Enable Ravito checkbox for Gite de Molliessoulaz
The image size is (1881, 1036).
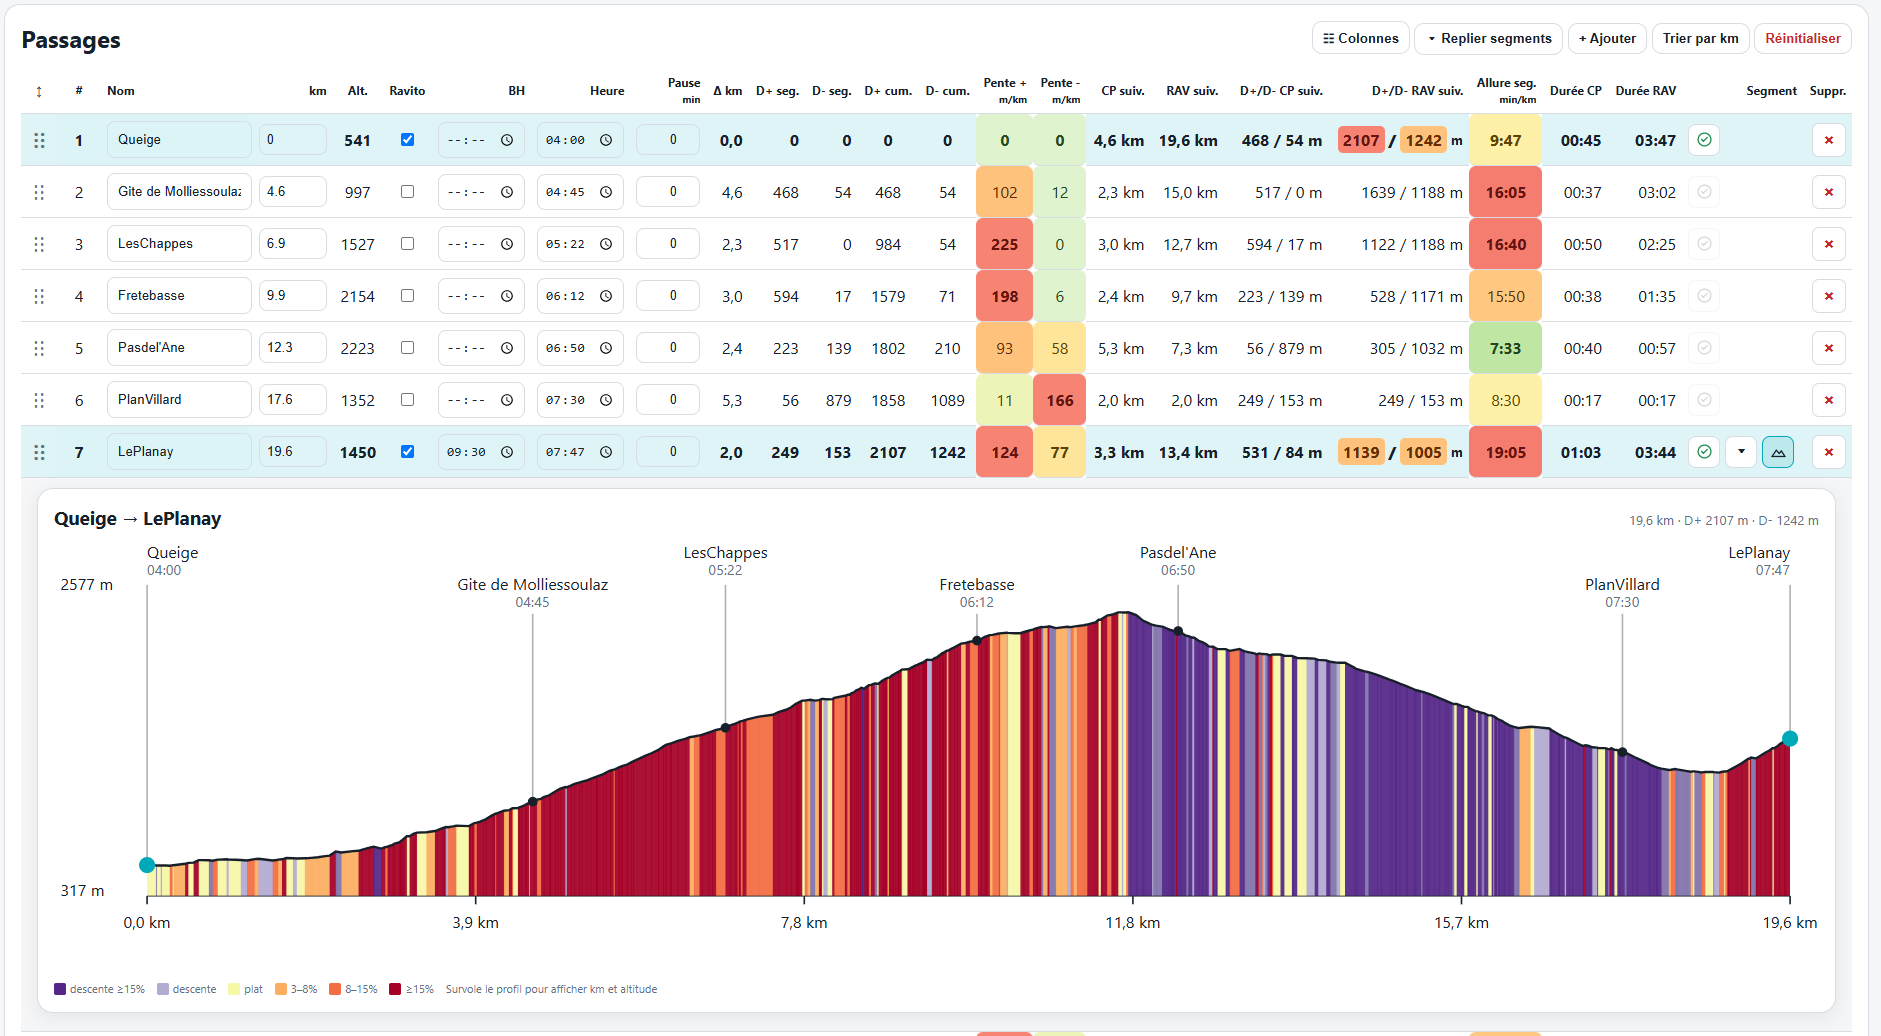point(407,191)
